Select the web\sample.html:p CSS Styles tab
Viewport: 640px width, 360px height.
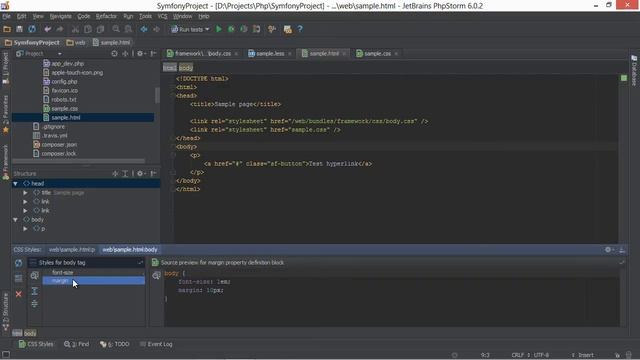pos(72,249)
